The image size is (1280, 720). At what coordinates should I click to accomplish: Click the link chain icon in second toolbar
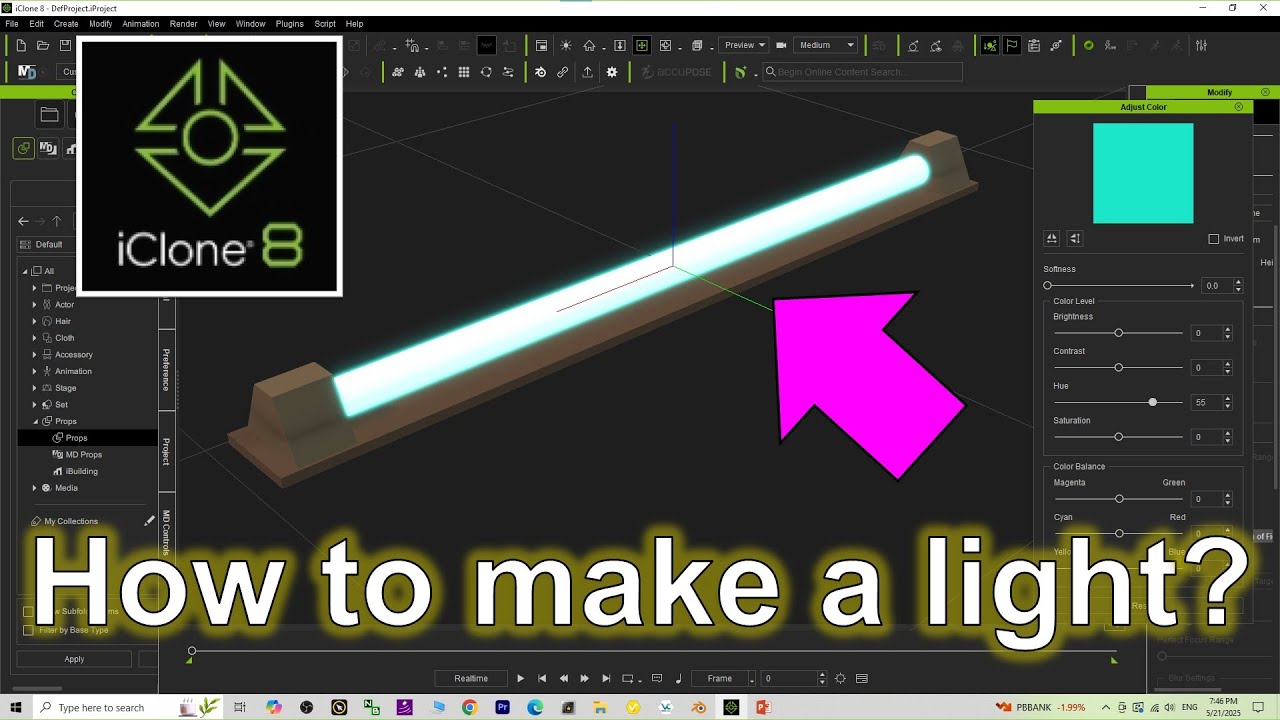pyautogui.click(x=563, y=72)
